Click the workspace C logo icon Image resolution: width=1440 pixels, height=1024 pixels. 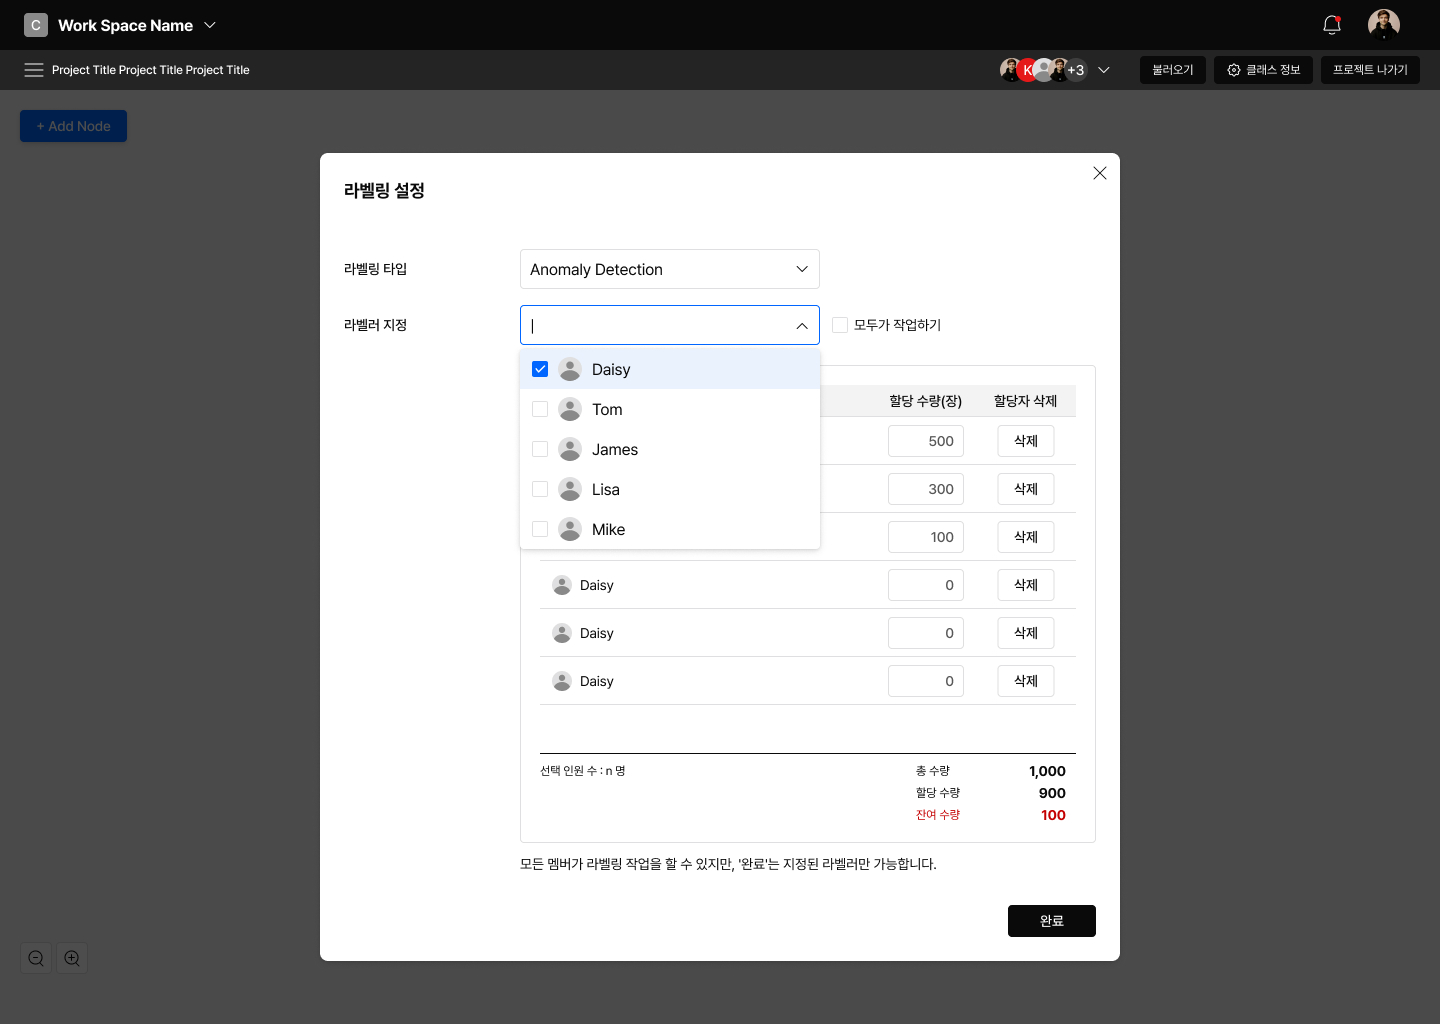(36, 25)
